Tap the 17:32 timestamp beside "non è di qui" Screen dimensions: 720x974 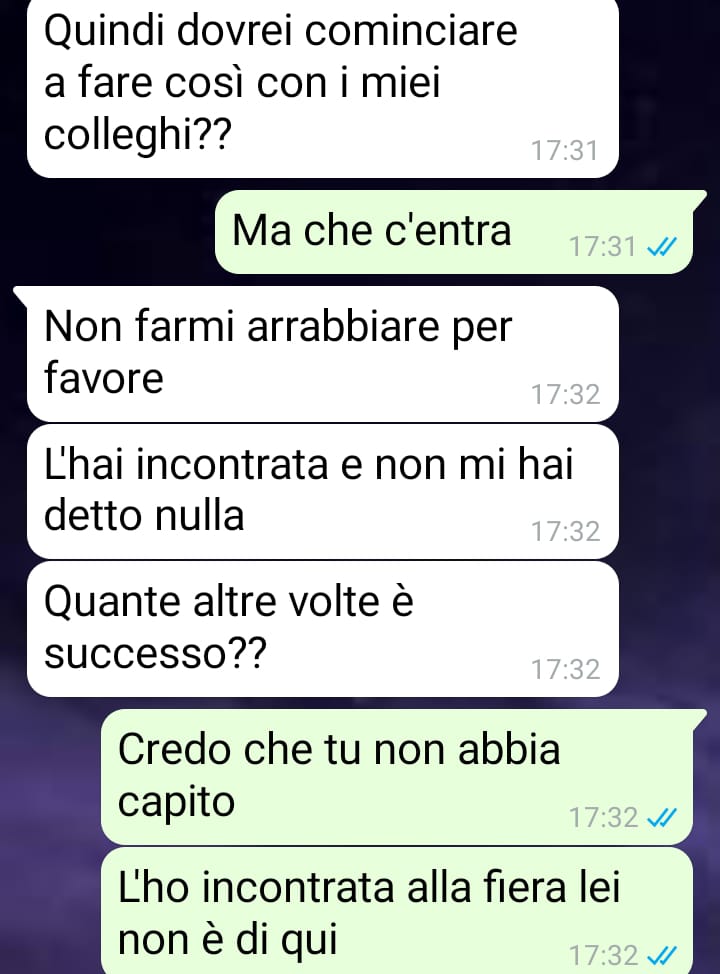tap(604, 955)
